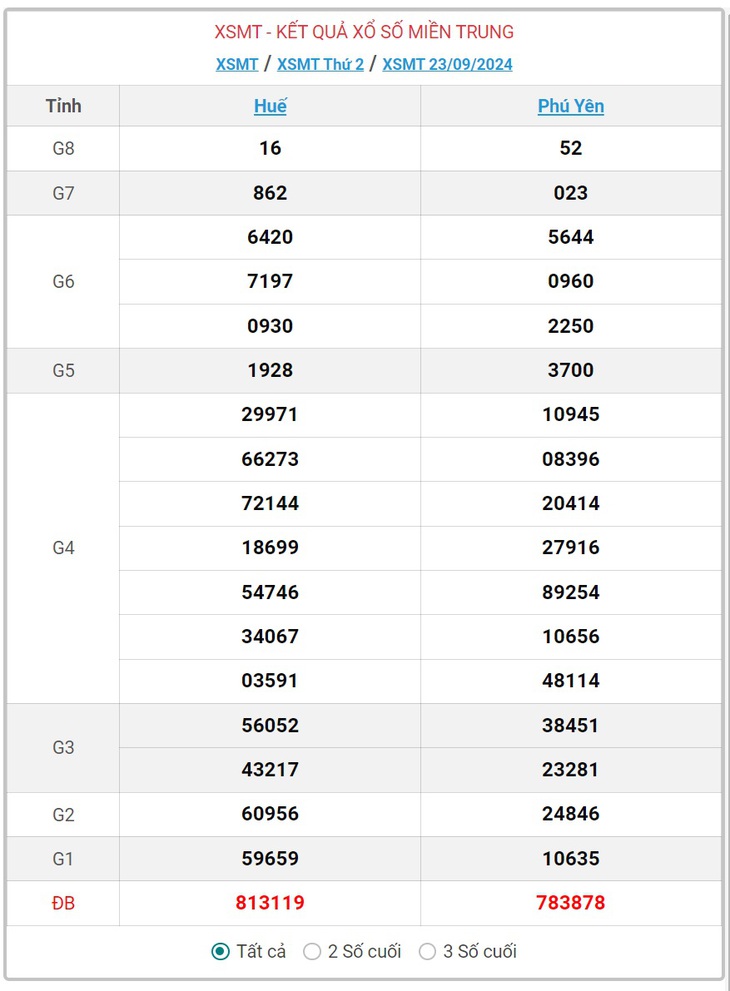Click the G8 result 16 for Huế
Image resolution: width=730 pixels, height=991 pixels.
[270, 148]
